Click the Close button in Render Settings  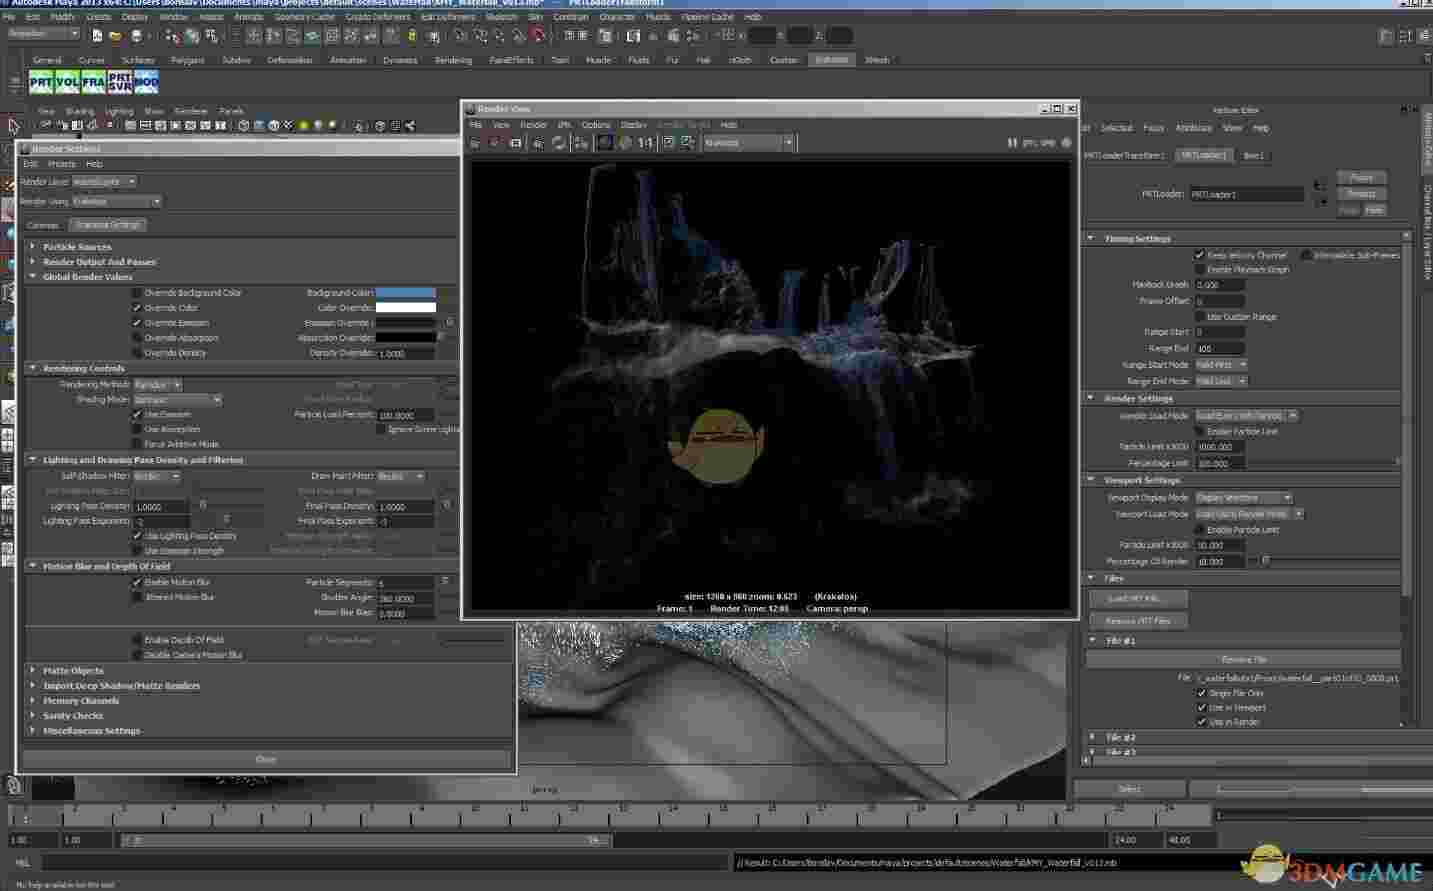pyautogui.click(x=265, y=759)
